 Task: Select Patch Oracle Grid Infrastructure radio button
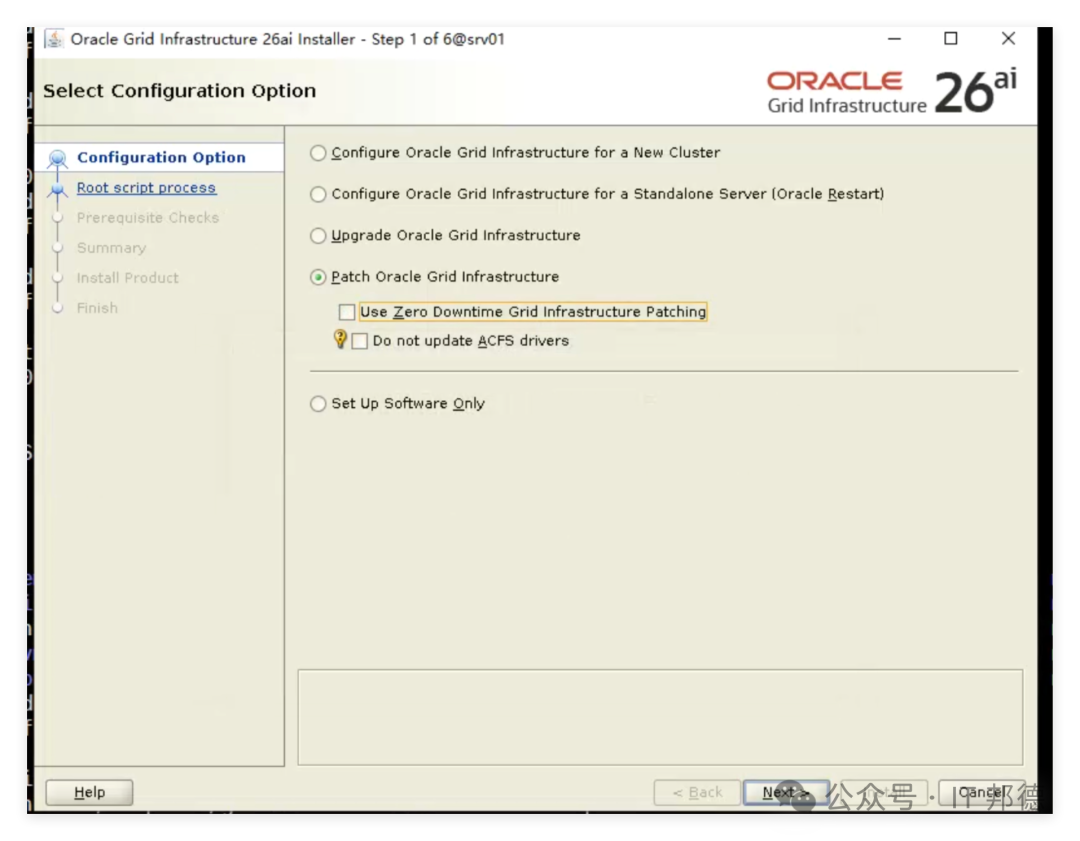pyautogui.click(x=318, y=277)
